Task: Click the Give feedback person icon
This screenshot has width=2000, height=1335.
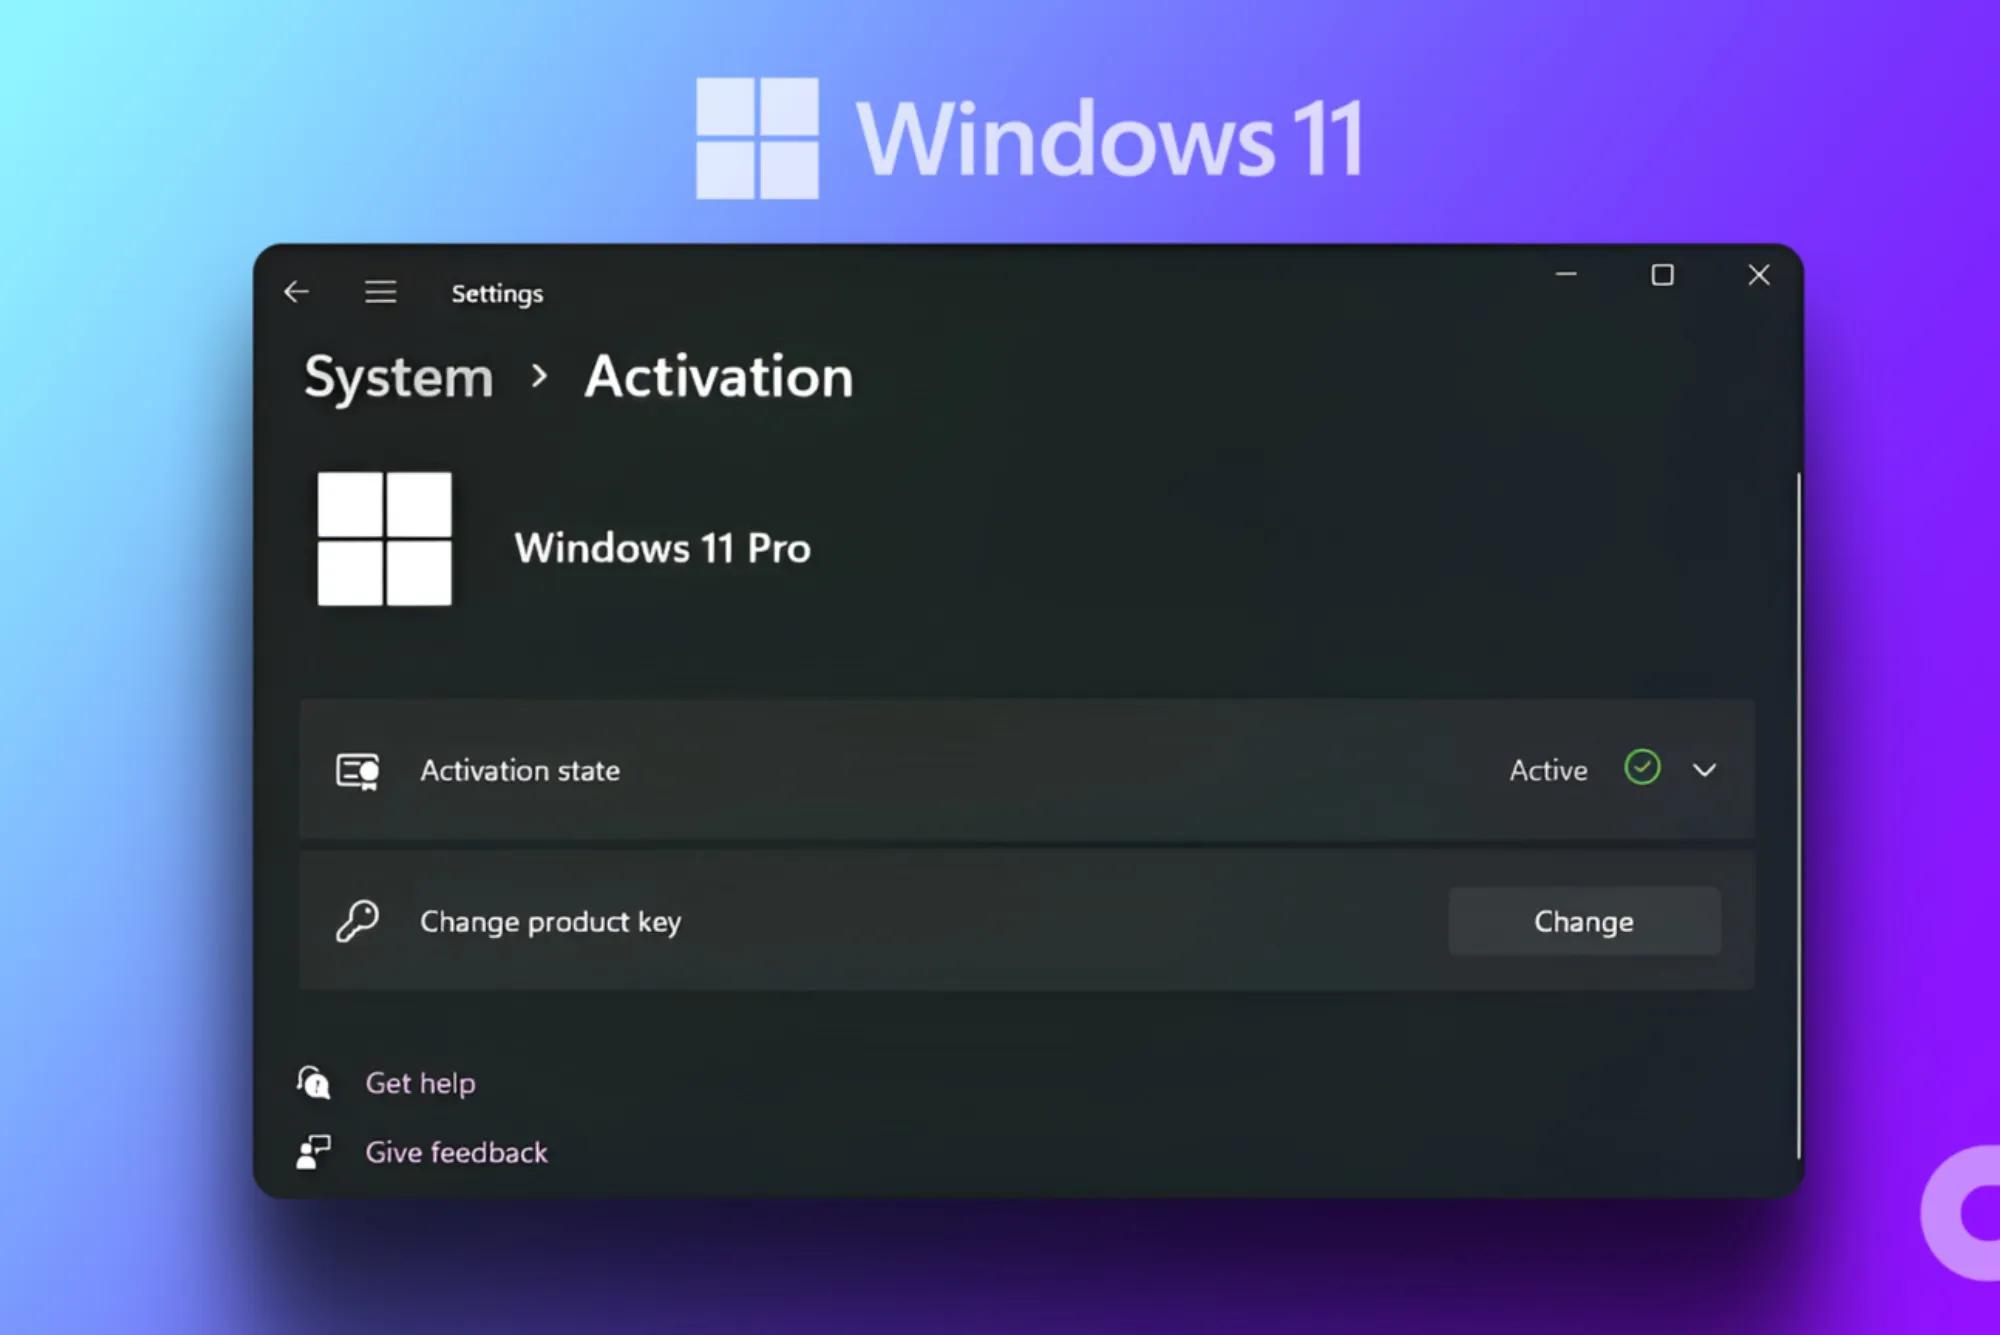Action: (320, 1150)
